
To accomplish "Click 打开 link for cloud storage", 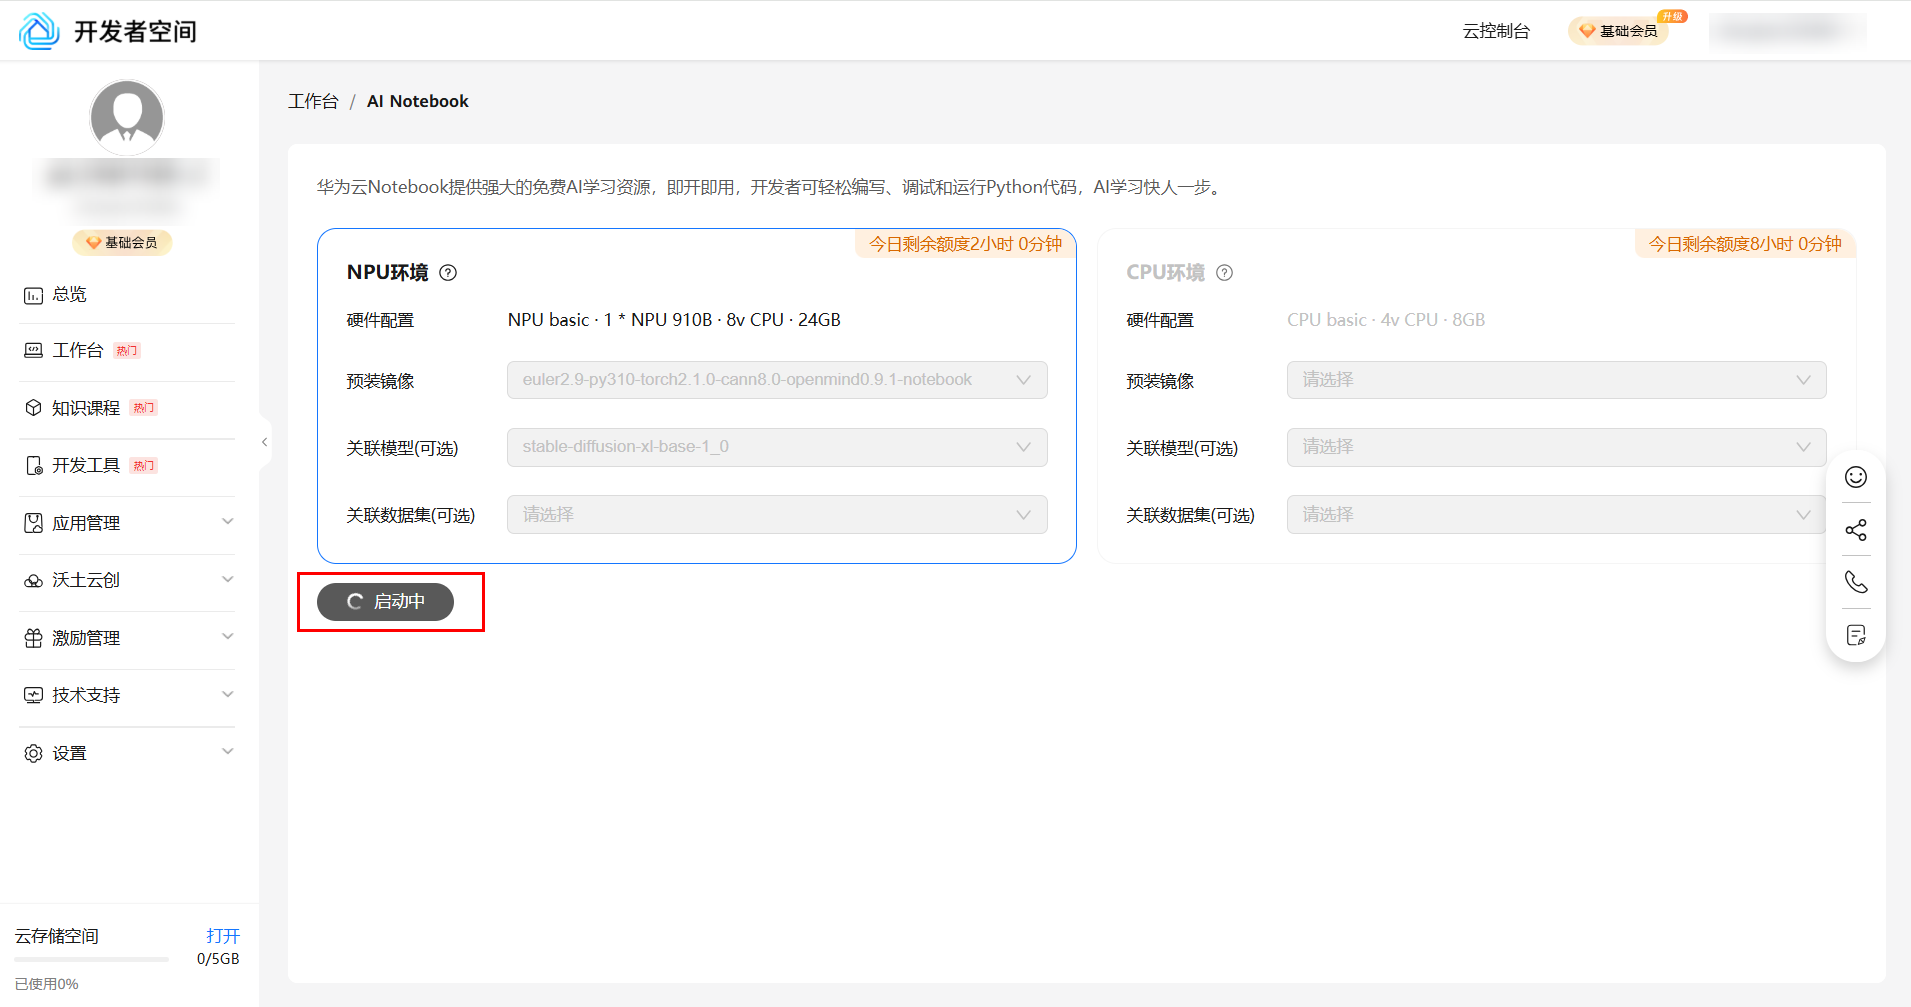I will (x=222, y=936).
